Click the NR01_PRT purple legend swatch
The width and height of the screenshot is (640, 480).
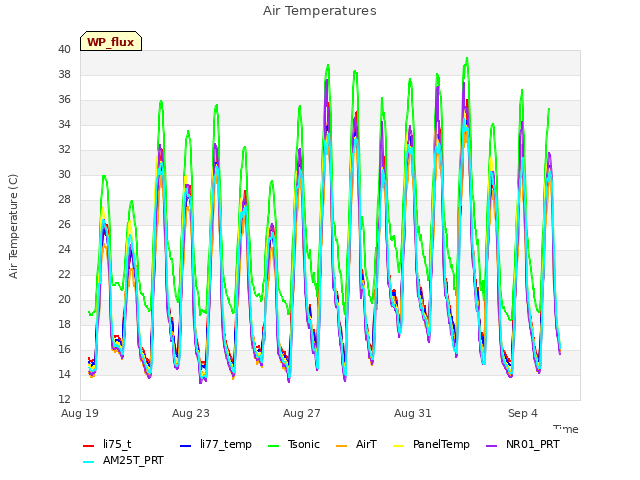[x=492, y=446]
